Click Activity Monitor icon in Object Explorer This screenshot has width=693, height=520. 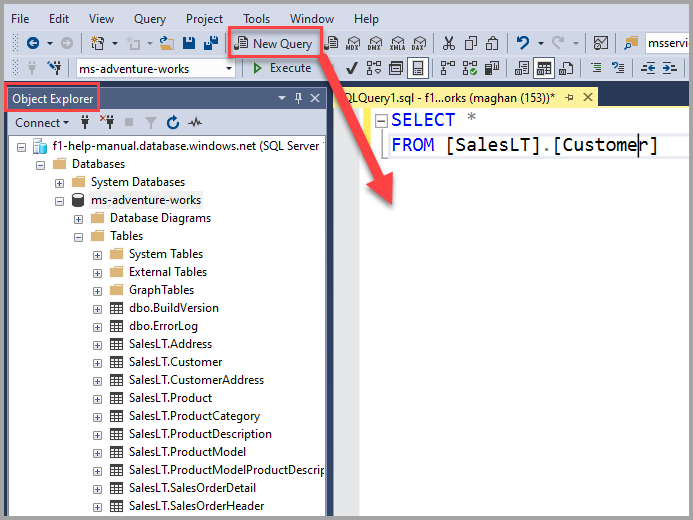click(195, 122)
